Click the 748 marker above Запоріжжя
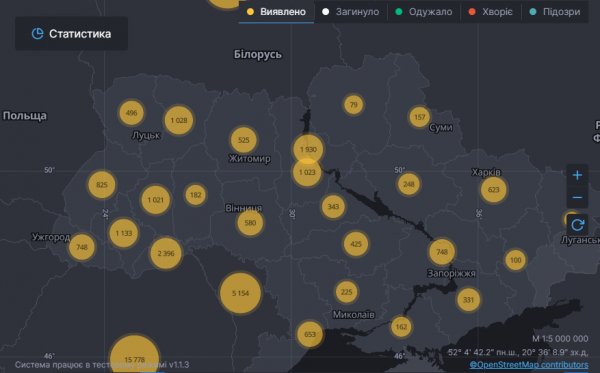This screenshot has height=373, width=600. point(442,252)
